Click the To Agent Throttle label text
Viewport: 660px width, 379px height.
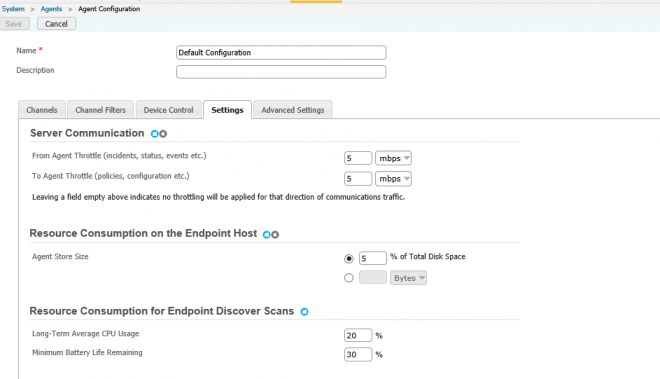[111, 176]
